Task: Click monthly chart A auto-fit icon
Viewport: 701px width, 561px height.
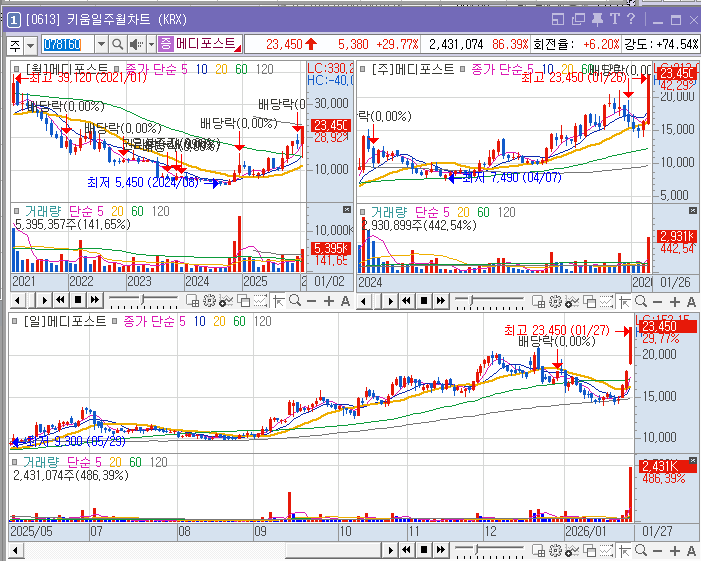Action: pos(345,301)
